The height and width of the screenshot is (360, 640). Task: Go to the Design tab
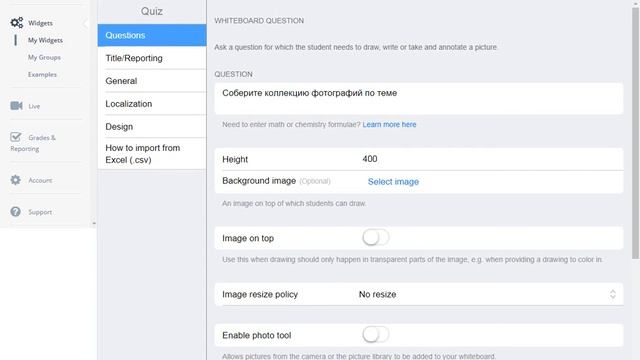pyautogui.click(x=152, y=127)
